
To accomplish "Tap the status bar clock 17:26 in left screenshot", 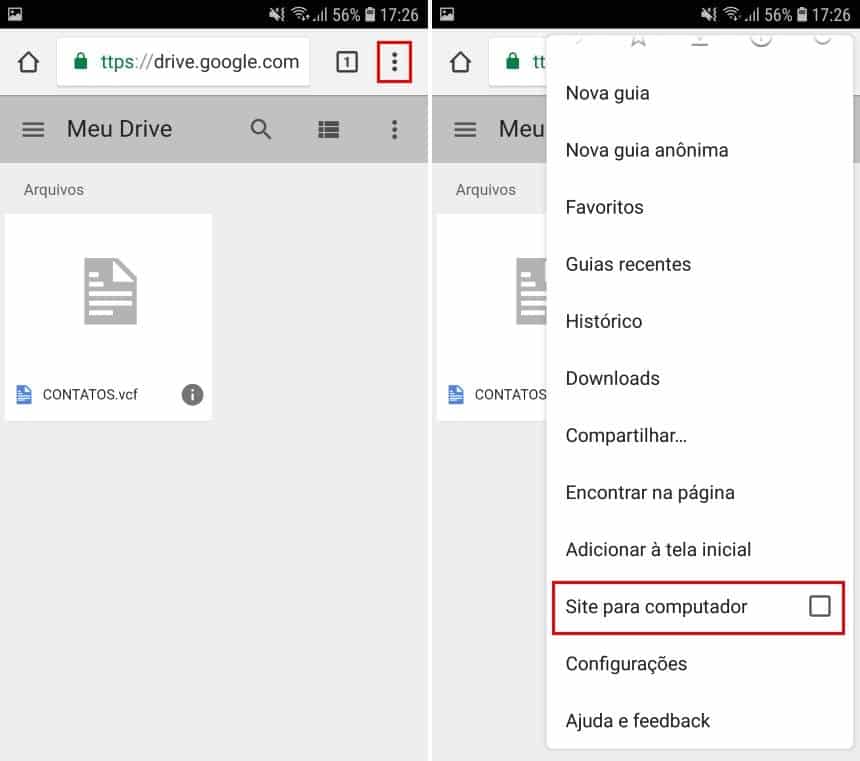I will pos(399,15).
